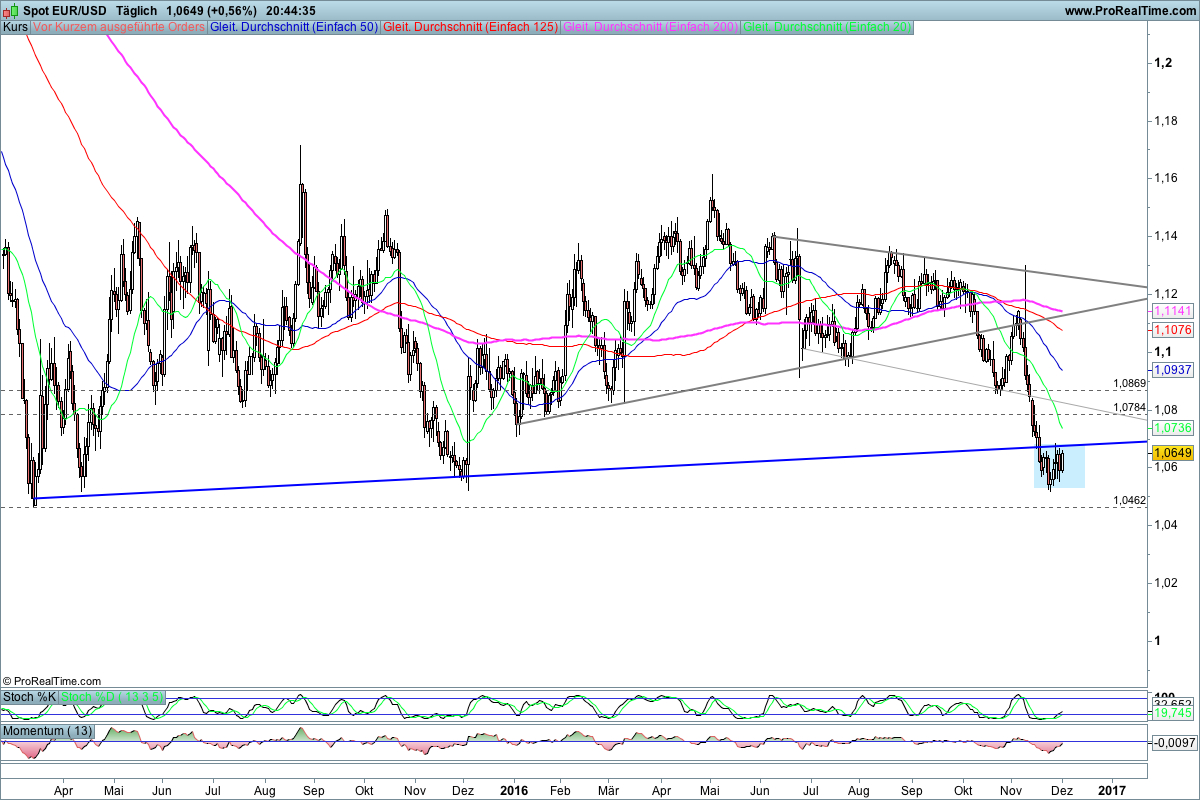Click the red 1,1076 price tag
The height and width of the screenshot is (800, 1200).
click(x=1172, y=329)
